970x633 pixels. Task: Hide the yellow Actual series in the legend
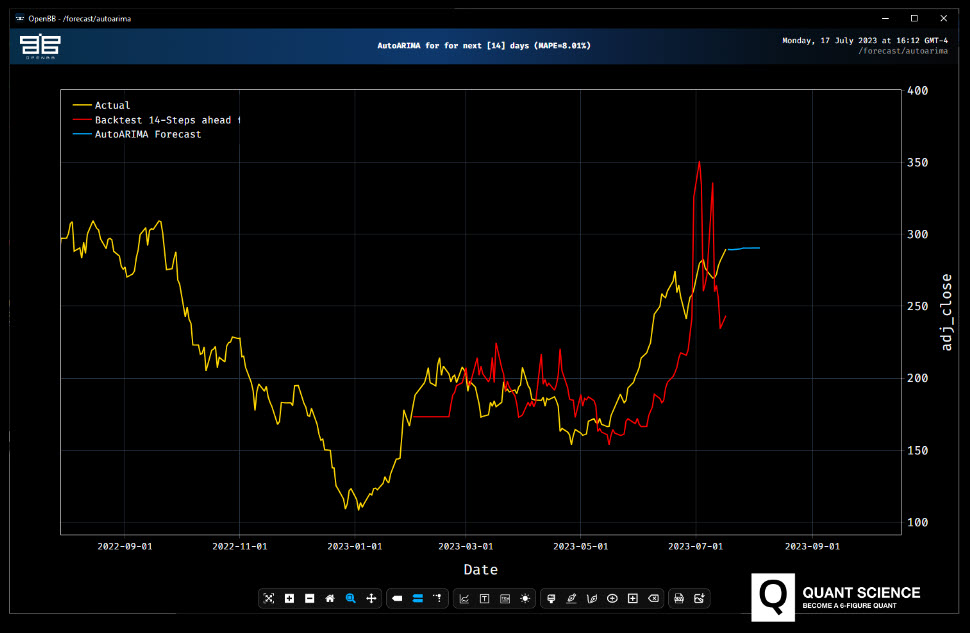tap(110, 105)
